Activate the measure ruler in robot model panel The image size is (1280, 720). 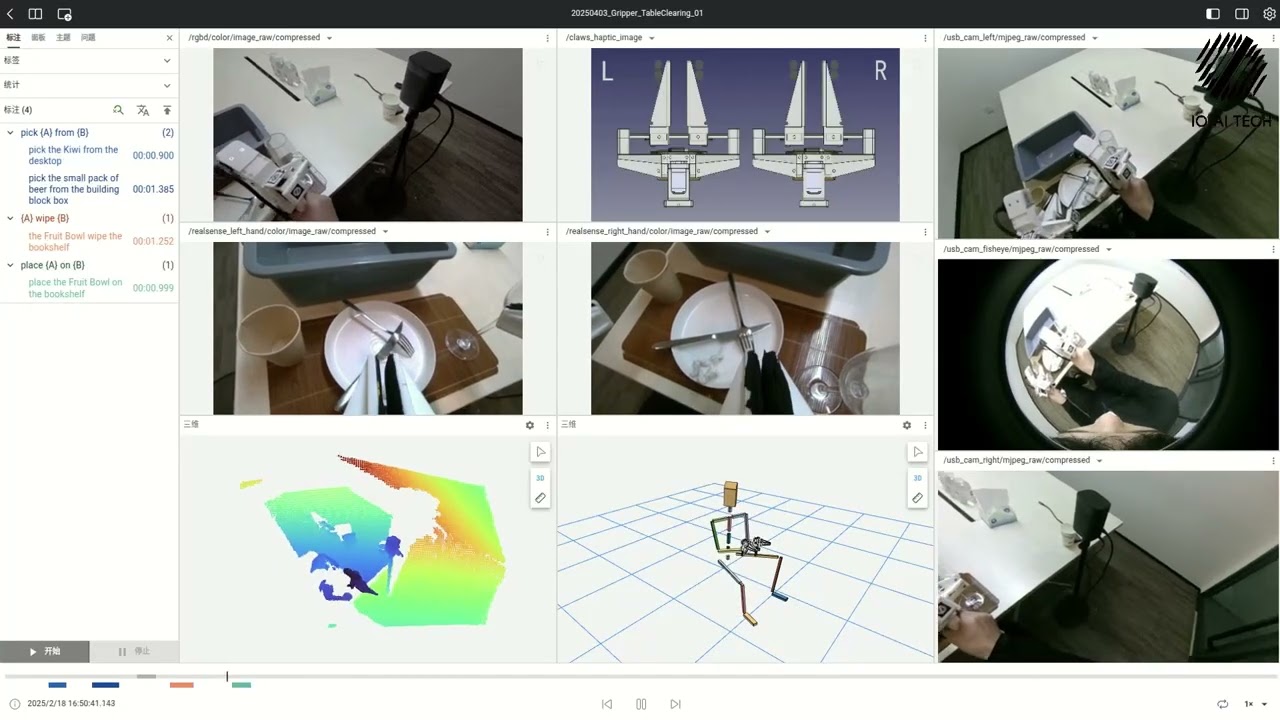pyautogui.click(x=917, y=498)
